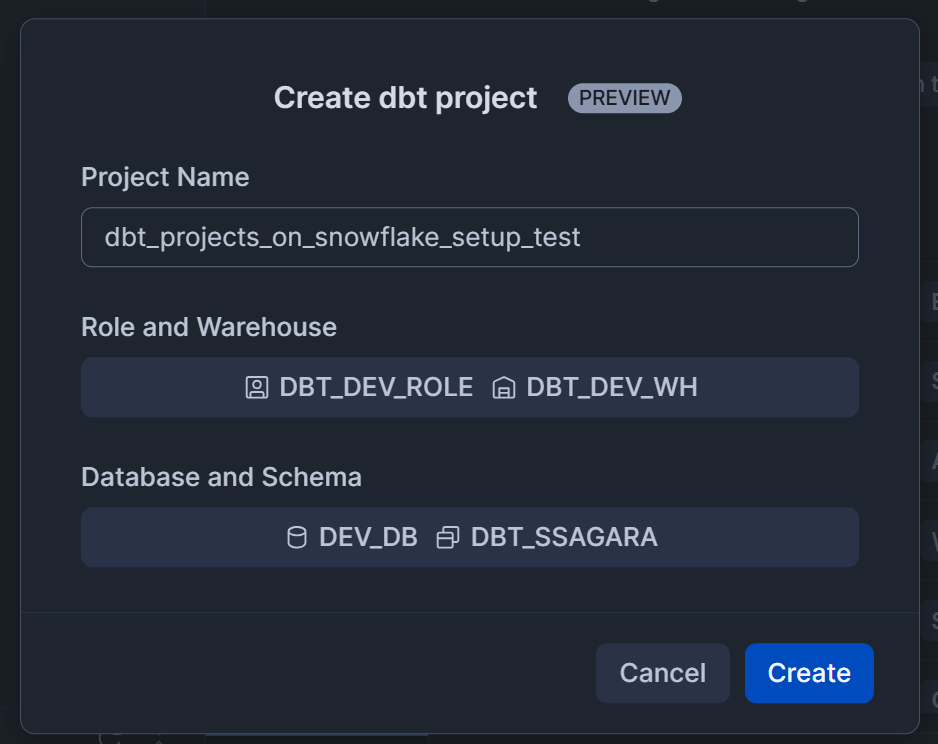Image resolution: width=938 pixels, height=744 pixels.
Task: Click the role person icon beside DBT_DEV_ROLE
Action: 257,388
